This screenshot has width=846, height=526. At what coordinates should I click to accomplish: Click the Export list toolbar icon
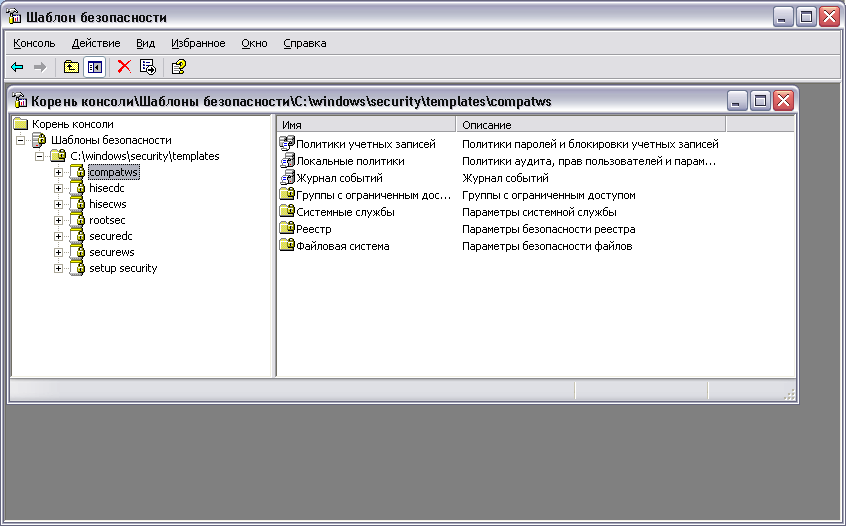pyautogui.click(x=148, y=67)
